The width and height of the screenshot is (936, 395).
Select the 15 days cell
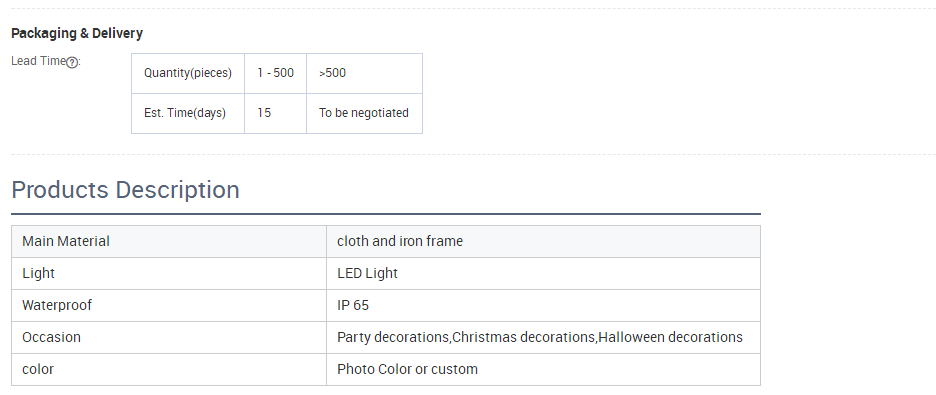(x=276, y=113)
